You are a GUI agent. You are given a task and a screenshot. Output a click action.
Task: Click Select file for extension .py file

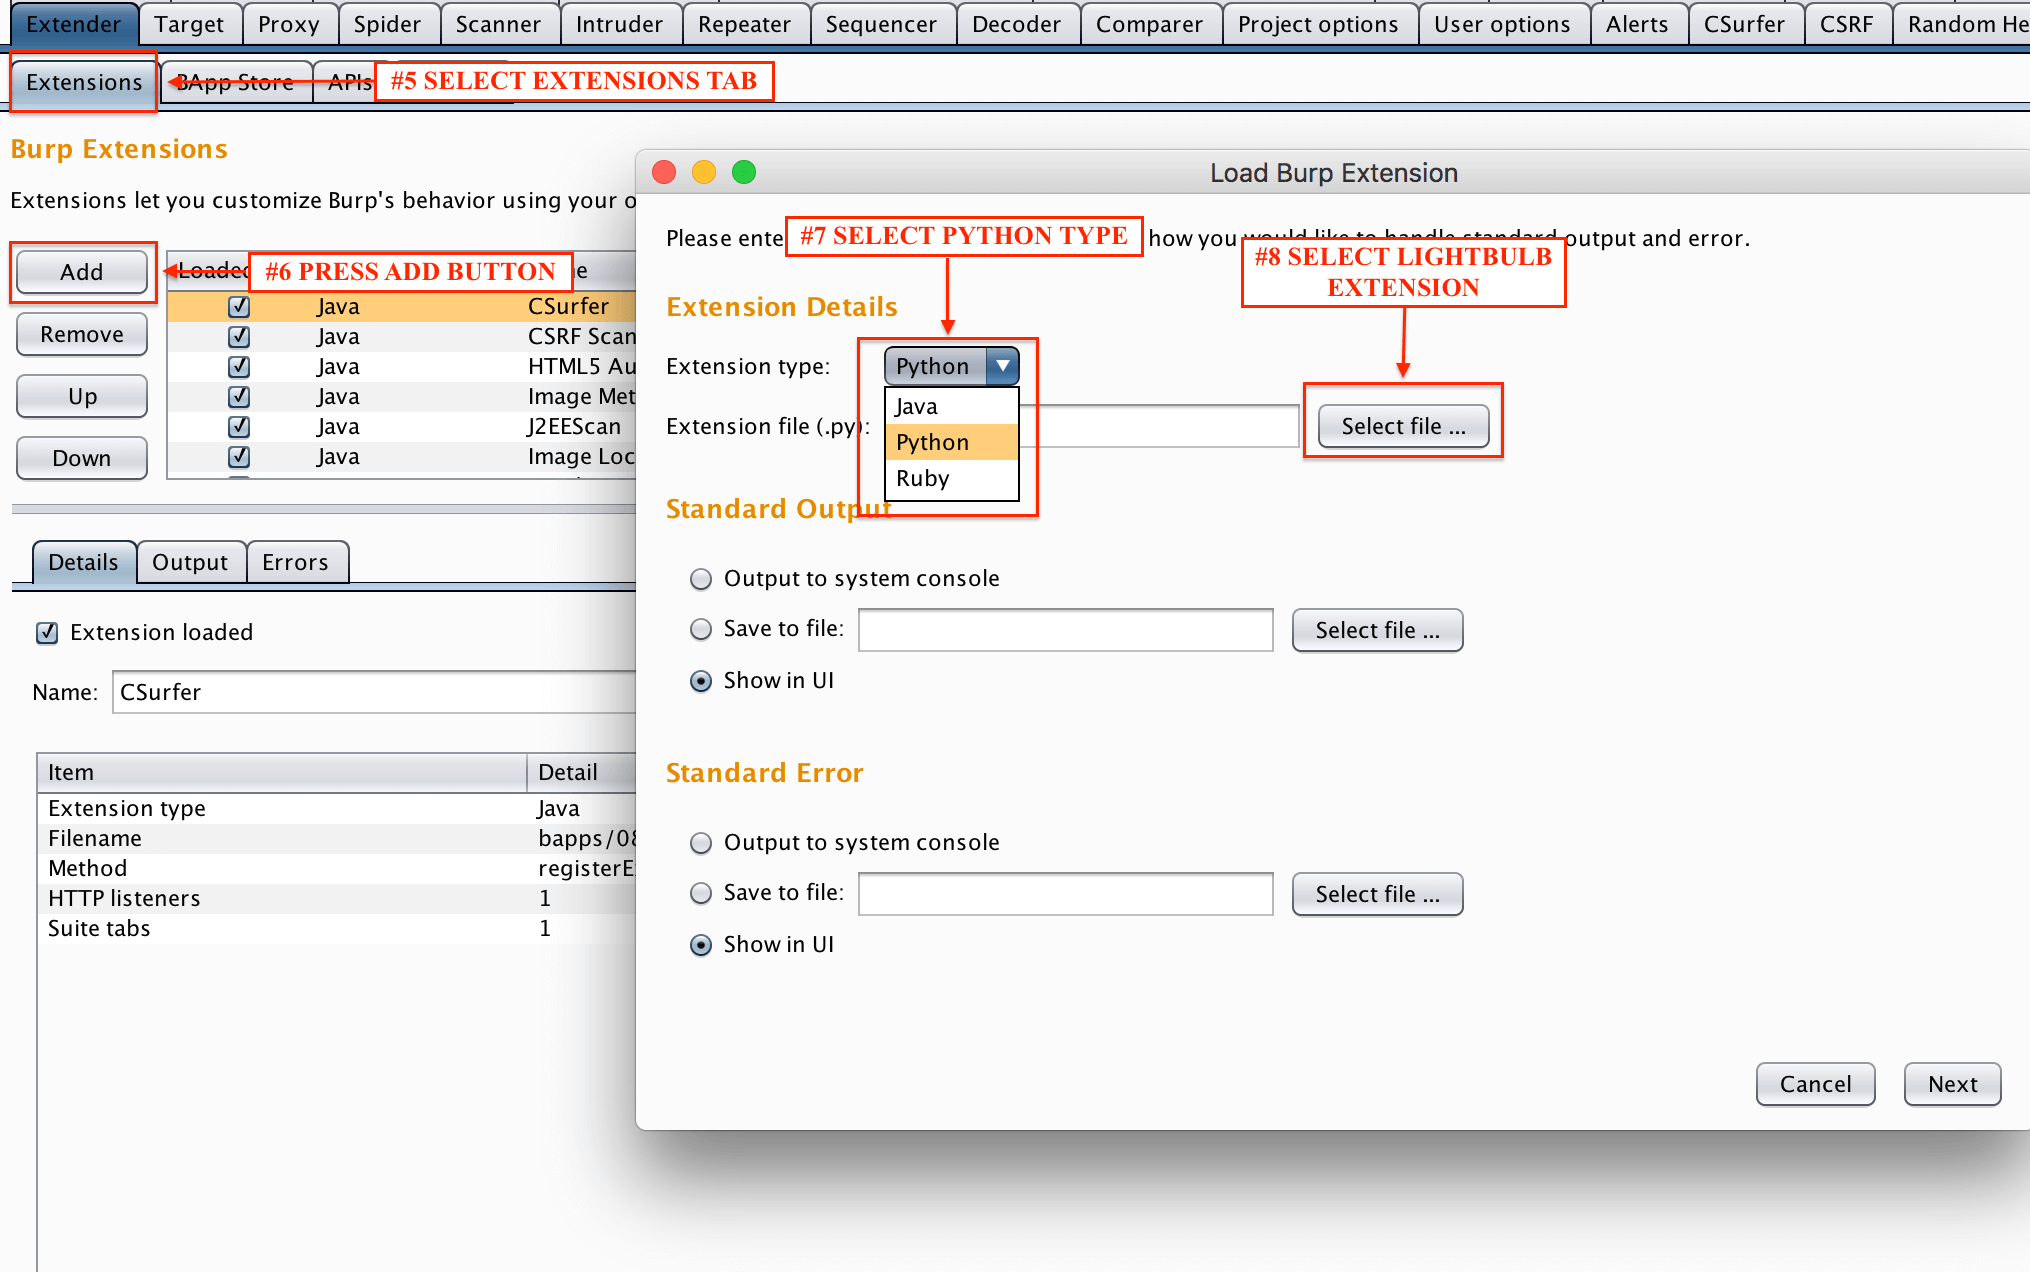click(1402, 426)
